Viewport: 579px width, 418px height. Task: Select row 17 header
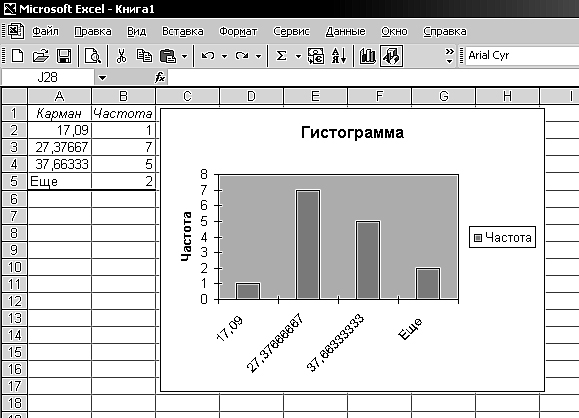click(14, 386)
